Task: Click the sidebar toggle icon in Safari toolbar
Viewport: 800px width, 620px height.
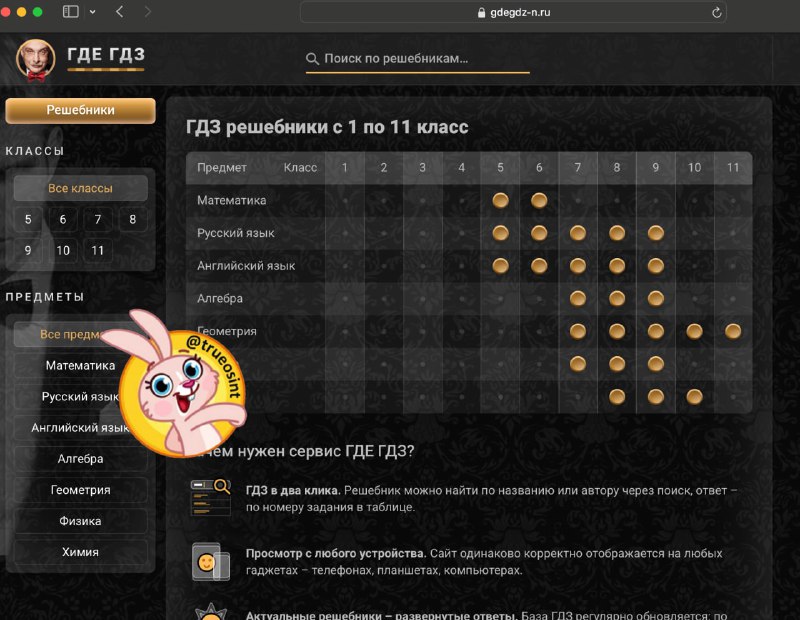Action: pyautogui.click(x=70, y=11)
